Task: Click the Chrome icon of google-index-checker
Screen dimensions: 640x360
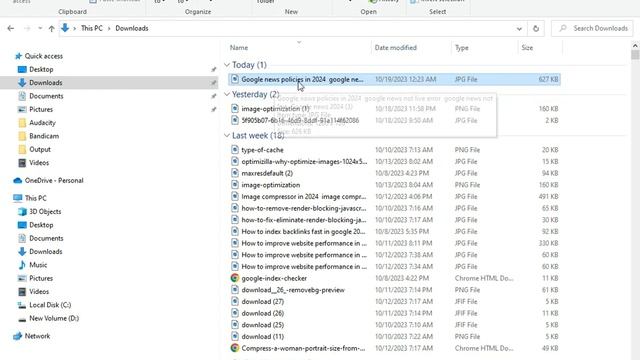Action: (235, 278)
